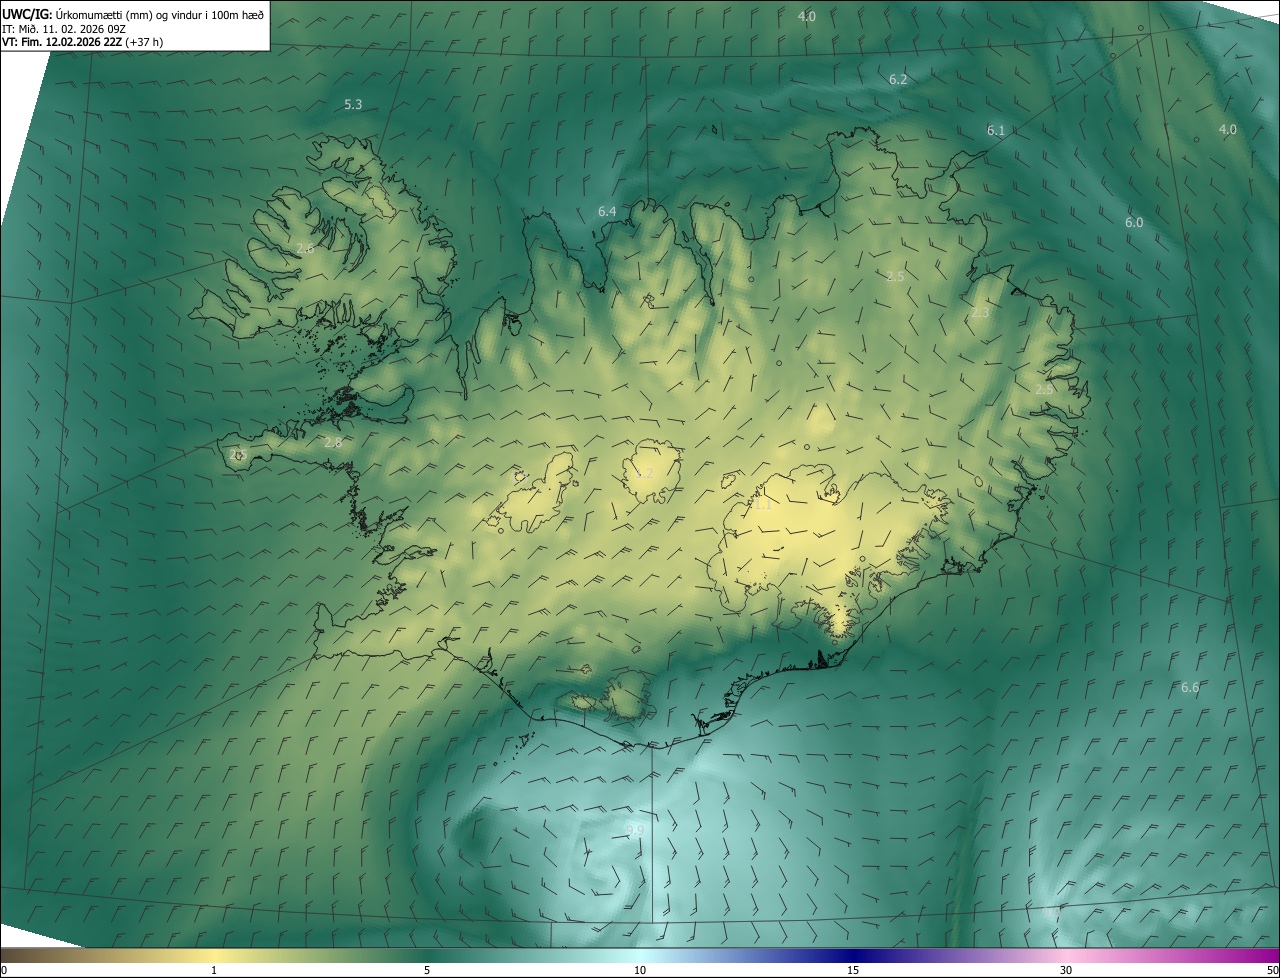Select the 2.3 value near the east coast
Screen dimensions: 1280x978
[980, 314]
